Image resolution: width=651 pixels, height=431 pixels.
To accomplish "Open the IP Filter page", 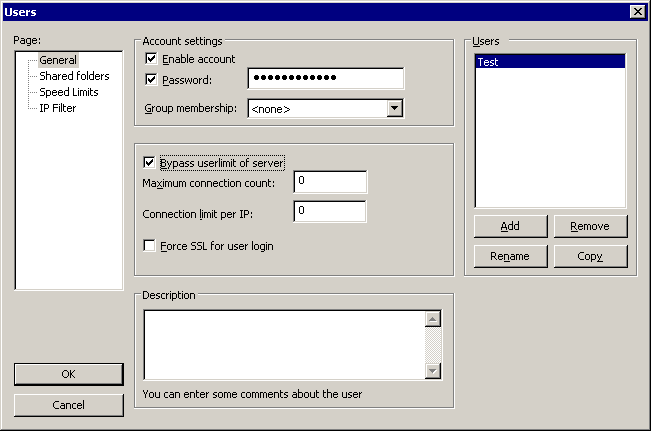I will point(58,108).
